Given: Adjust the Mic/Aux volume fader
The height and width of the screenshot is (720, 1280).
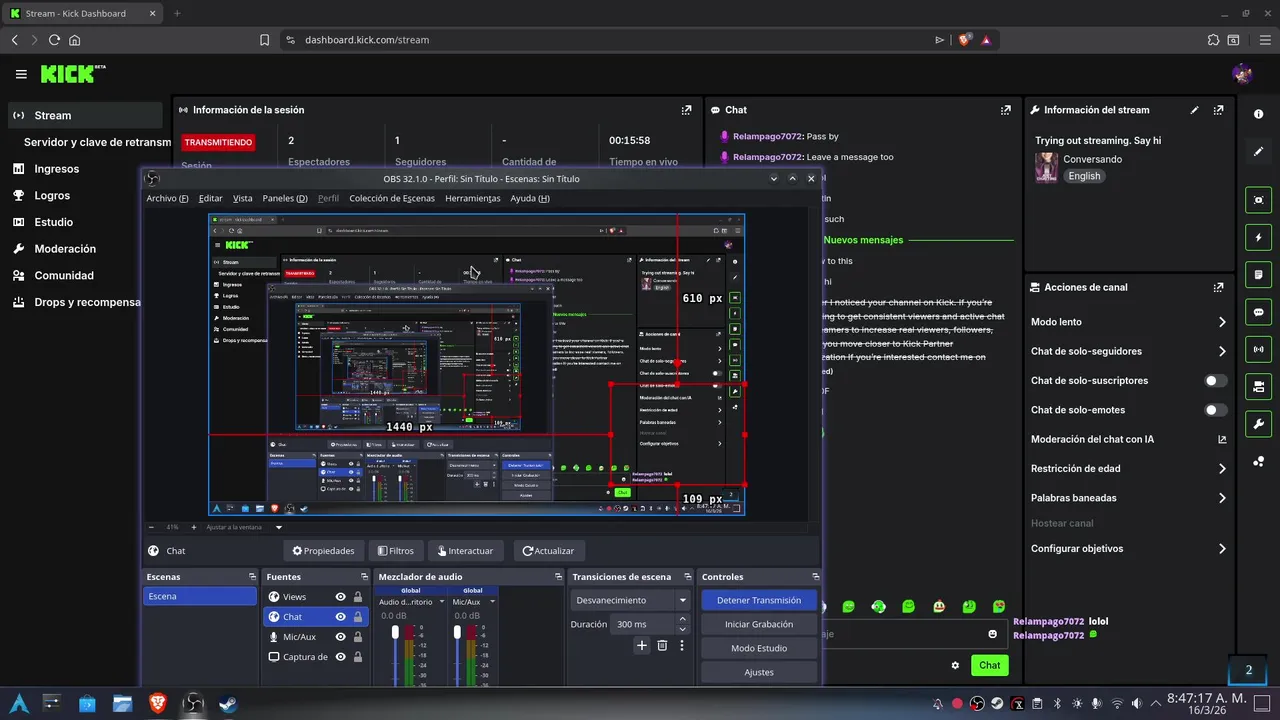Looking at the screenshot, I should [457, 633].
